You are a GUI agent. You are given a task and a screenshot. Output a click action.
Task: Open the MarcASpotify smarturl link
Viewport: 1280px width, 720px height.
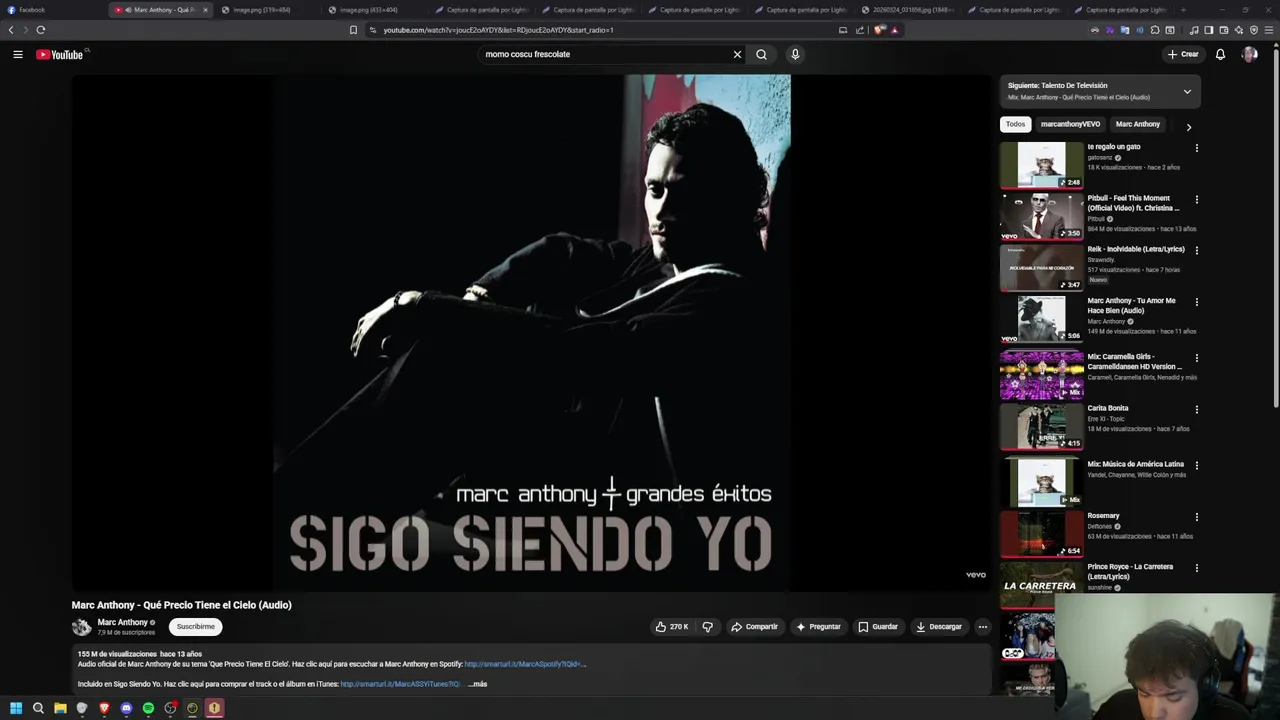click(525, 664)
